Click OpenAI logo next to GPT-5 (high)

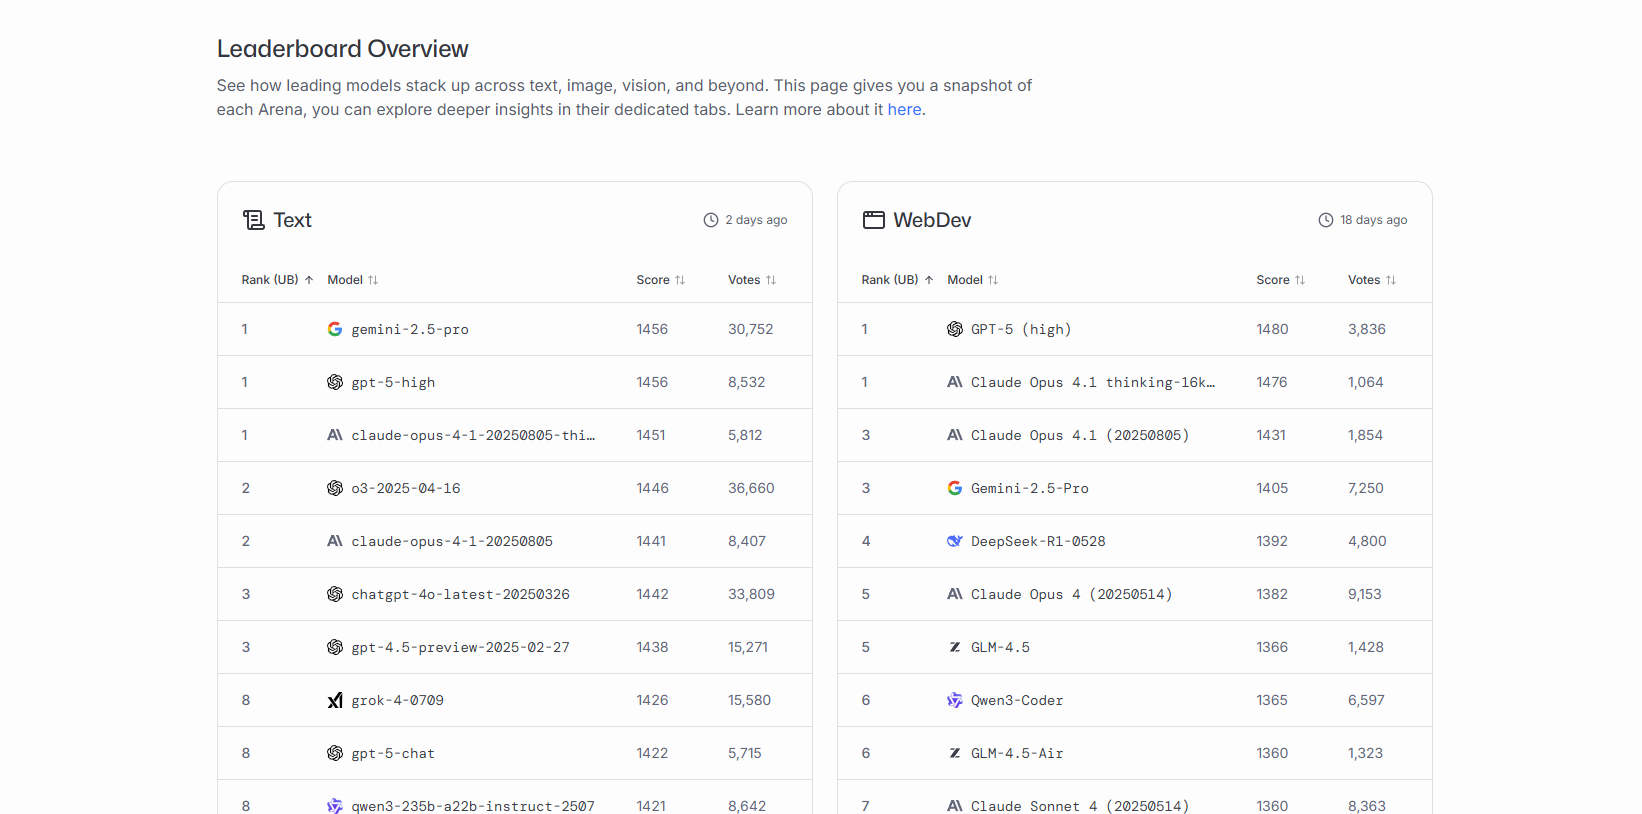pyautogui.click(x=955, y=329)
